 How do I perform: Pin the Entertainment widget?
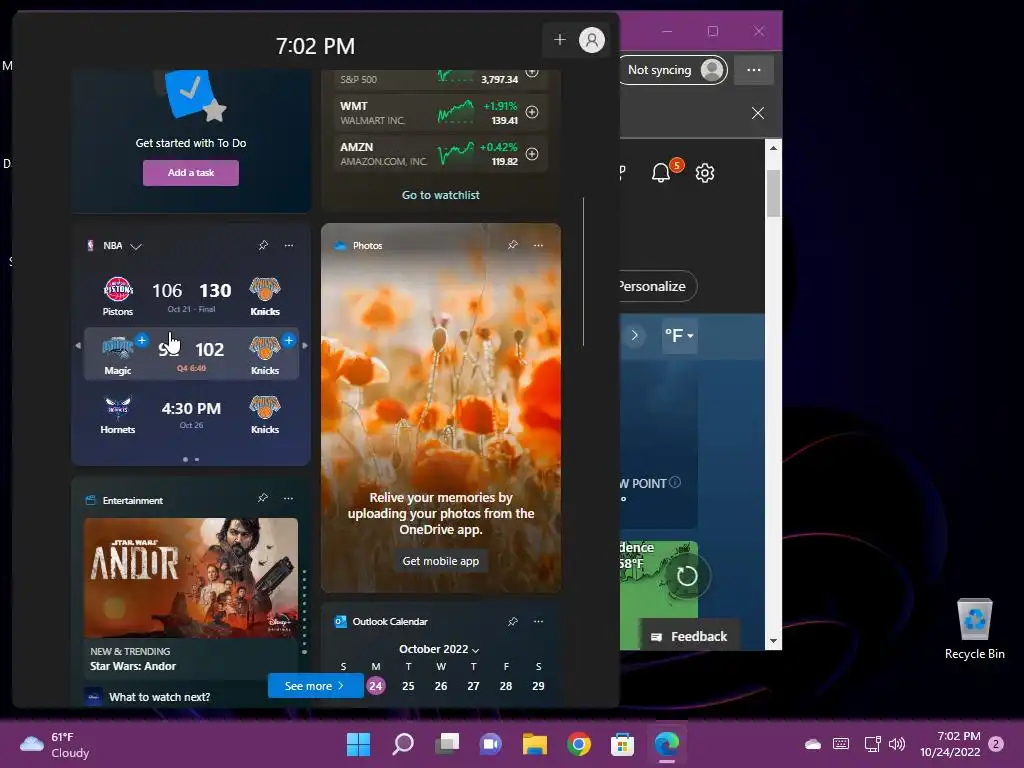[263, 498]
